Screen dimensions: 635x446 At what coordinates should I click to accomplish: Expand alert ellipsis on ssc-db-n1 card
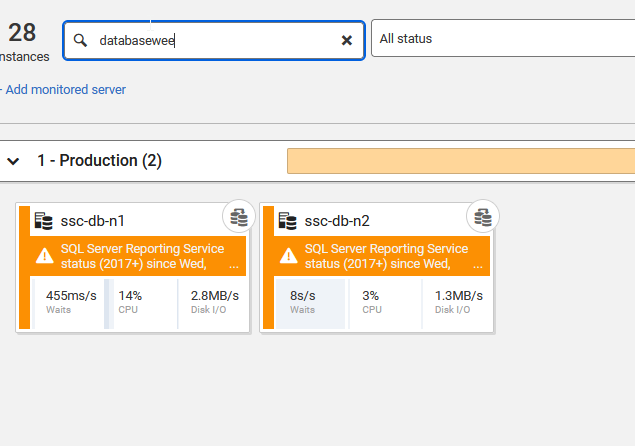pos(234,267)
